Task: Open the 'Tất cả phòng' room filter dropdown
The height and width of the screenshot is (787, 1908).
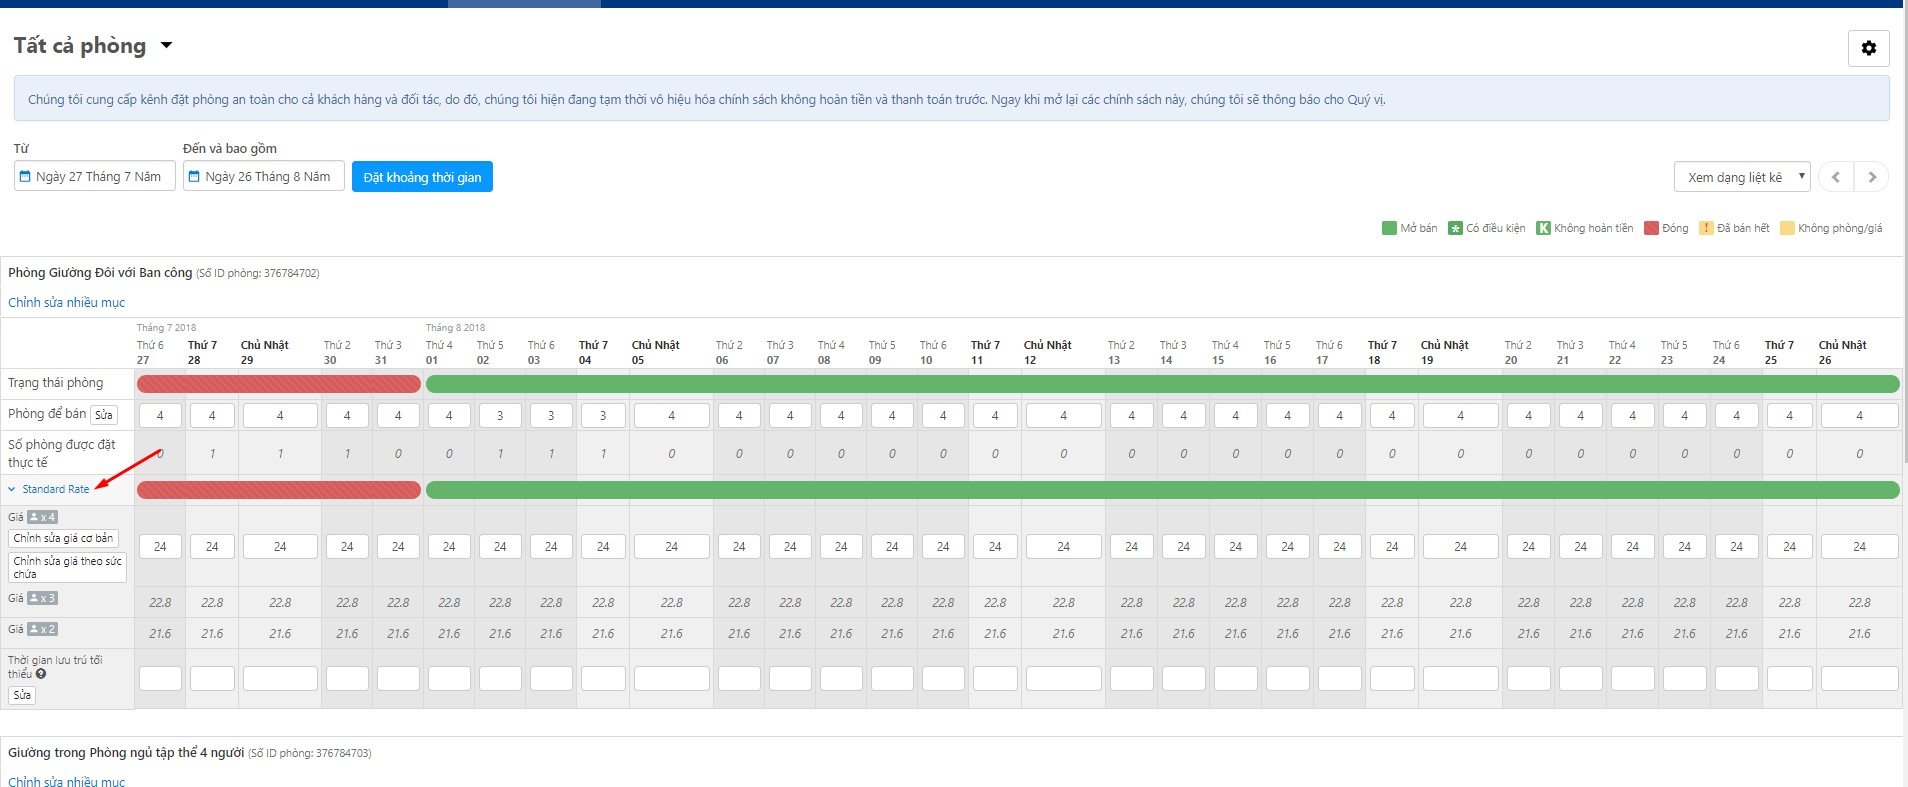Action: point(93,46)
